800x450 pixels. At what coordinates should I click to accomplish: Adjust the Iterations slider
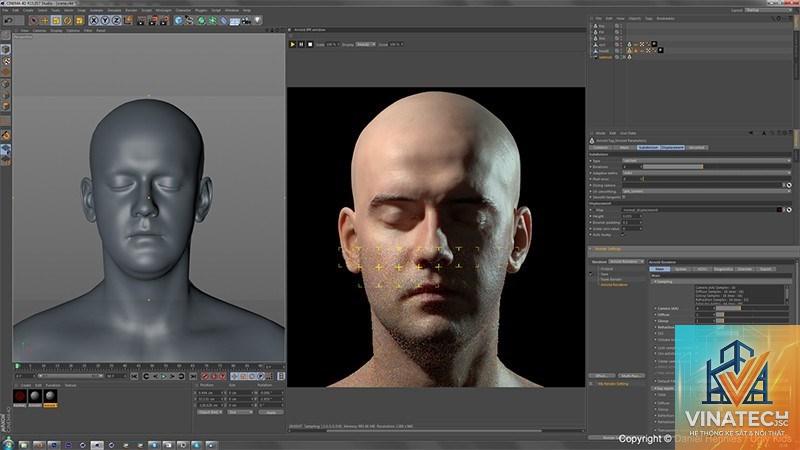716,167
